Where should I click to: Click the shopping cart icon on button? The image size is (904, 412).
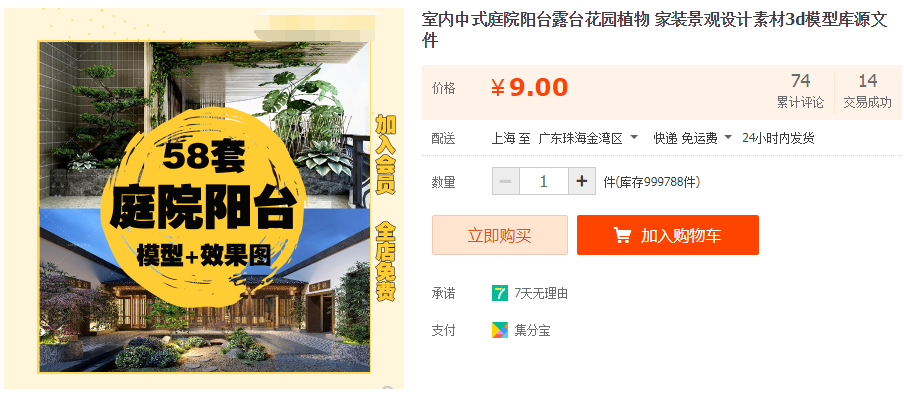pyautogui.click(x=622, y=235)
